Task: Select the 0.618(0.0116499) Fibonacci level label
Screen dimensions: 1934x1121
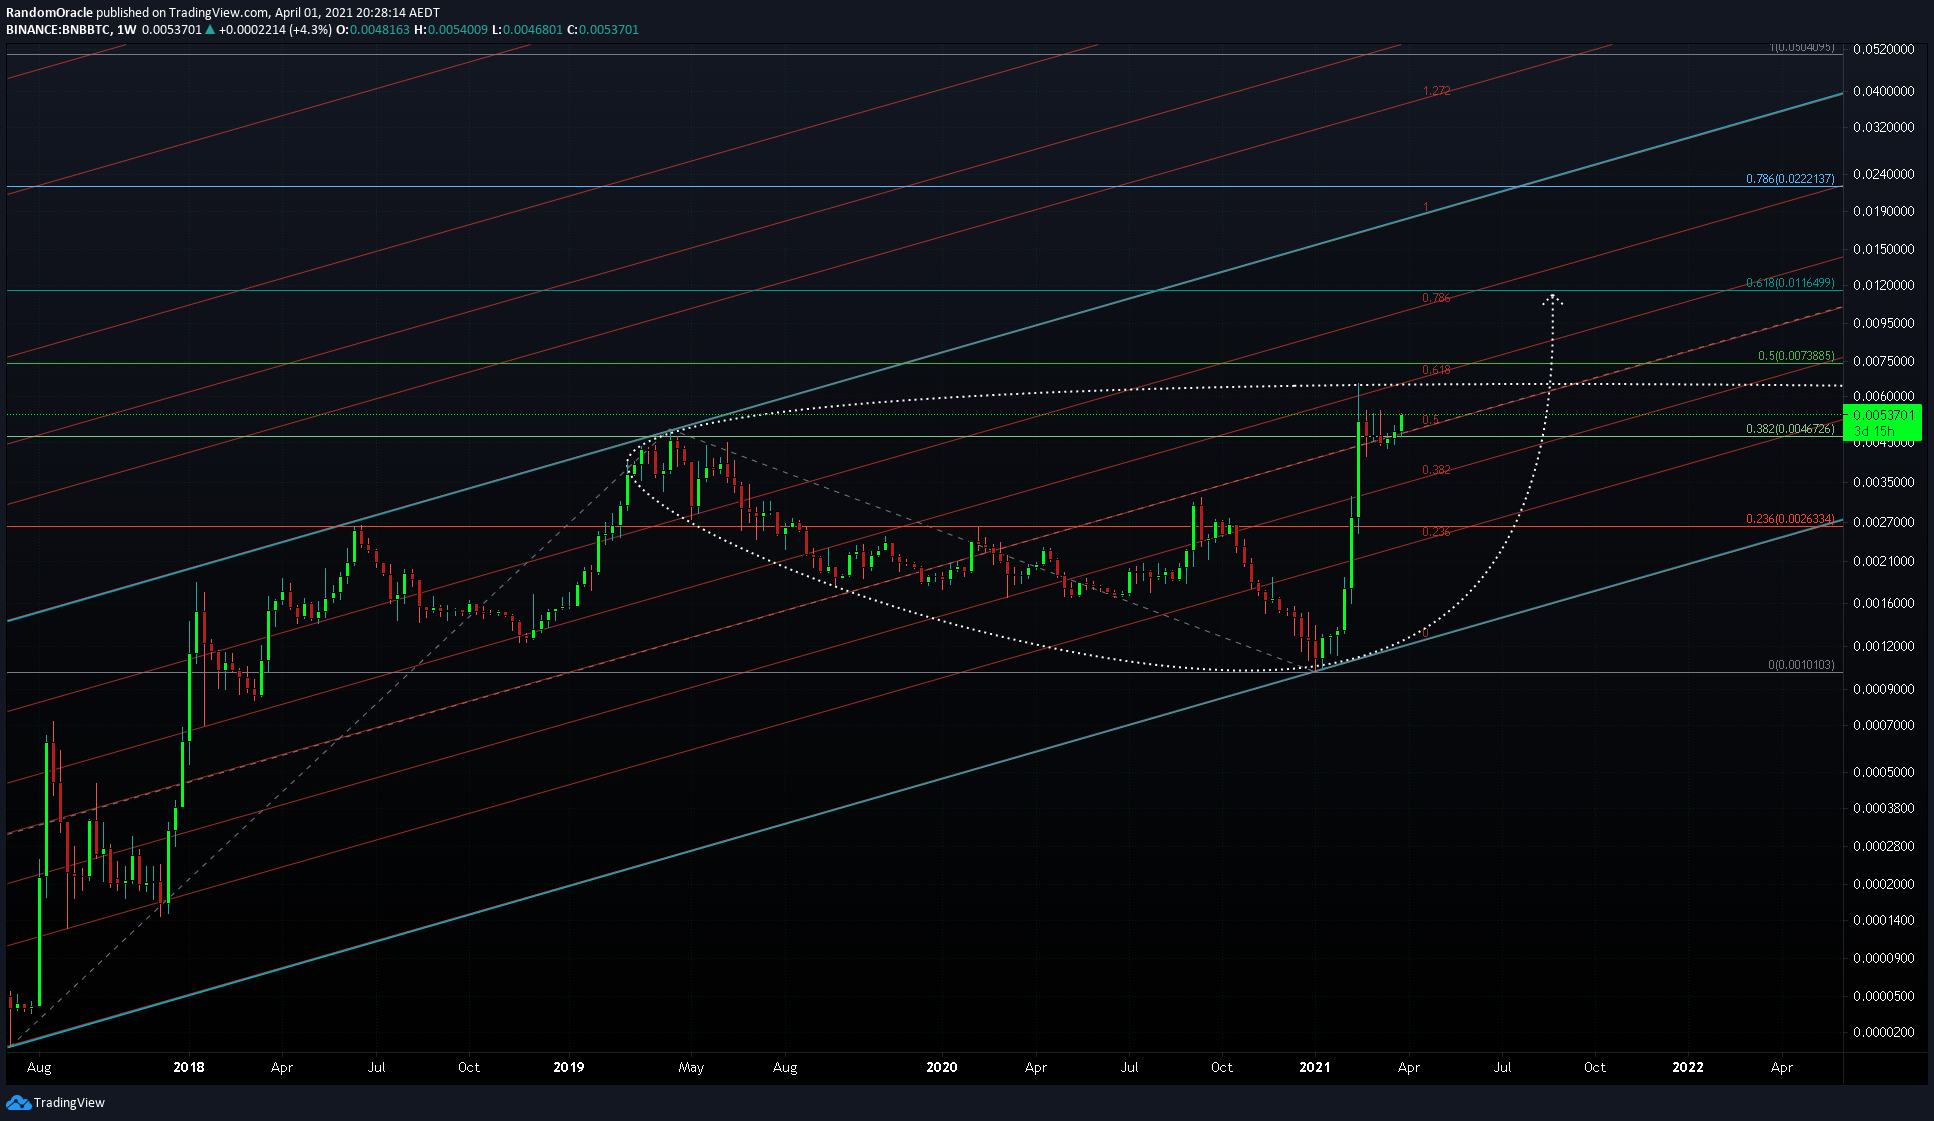Action: 1790,283
